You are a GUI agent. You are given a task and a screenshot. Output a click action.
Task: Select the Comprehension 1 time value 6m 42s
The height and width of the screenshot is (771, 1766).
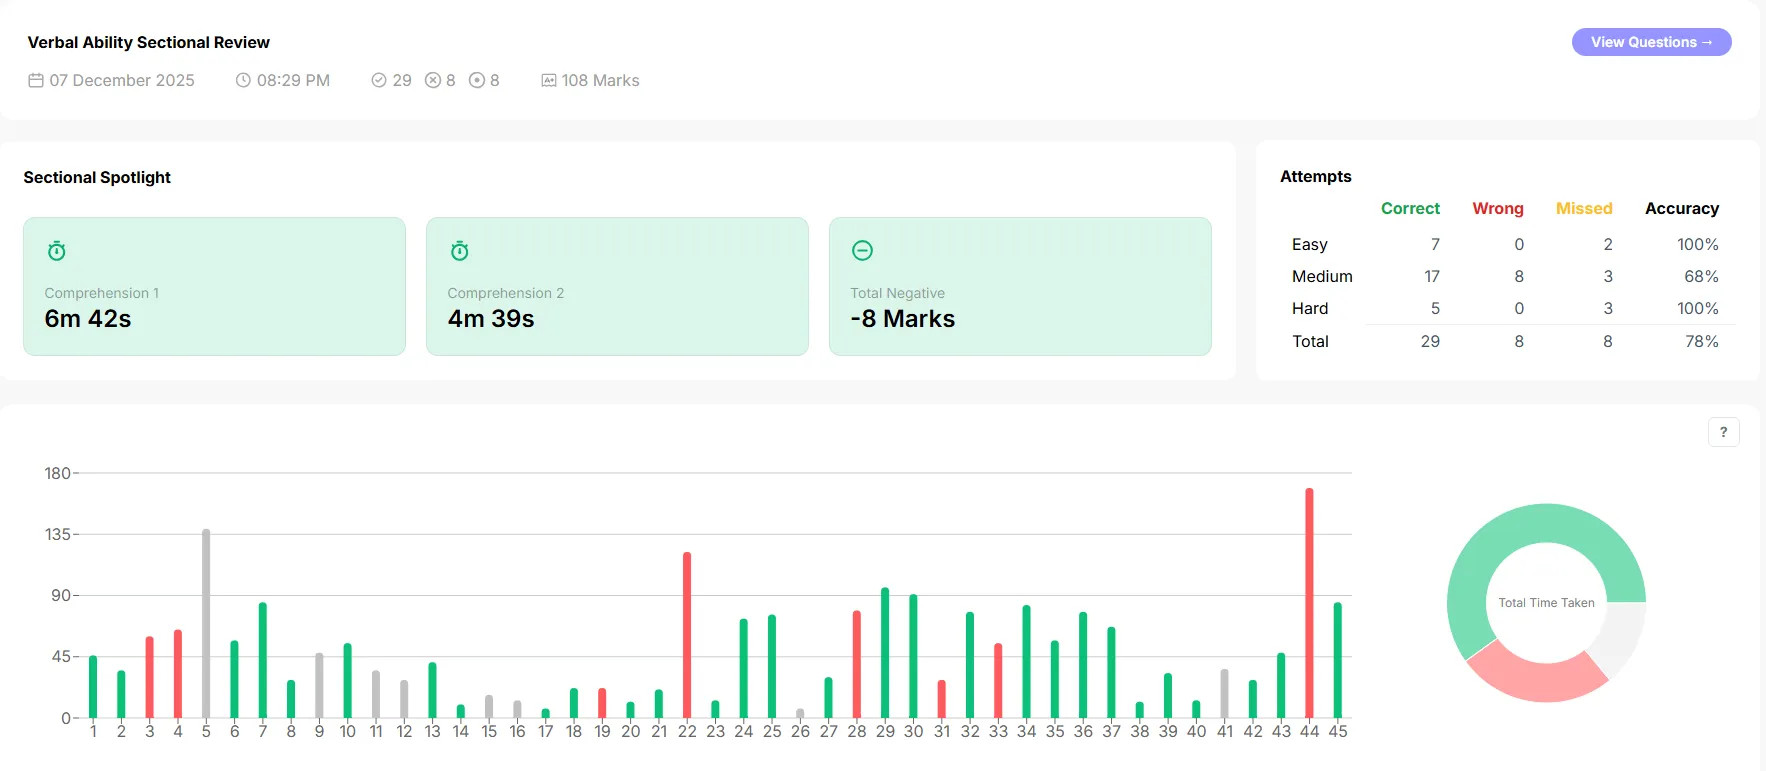[x=88, y=319]
